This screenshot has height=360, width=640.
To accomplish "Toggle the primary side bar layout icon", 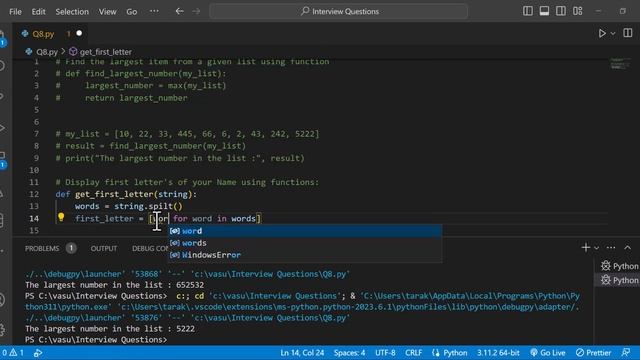I will pyautogui.click(x=527, y=11).
